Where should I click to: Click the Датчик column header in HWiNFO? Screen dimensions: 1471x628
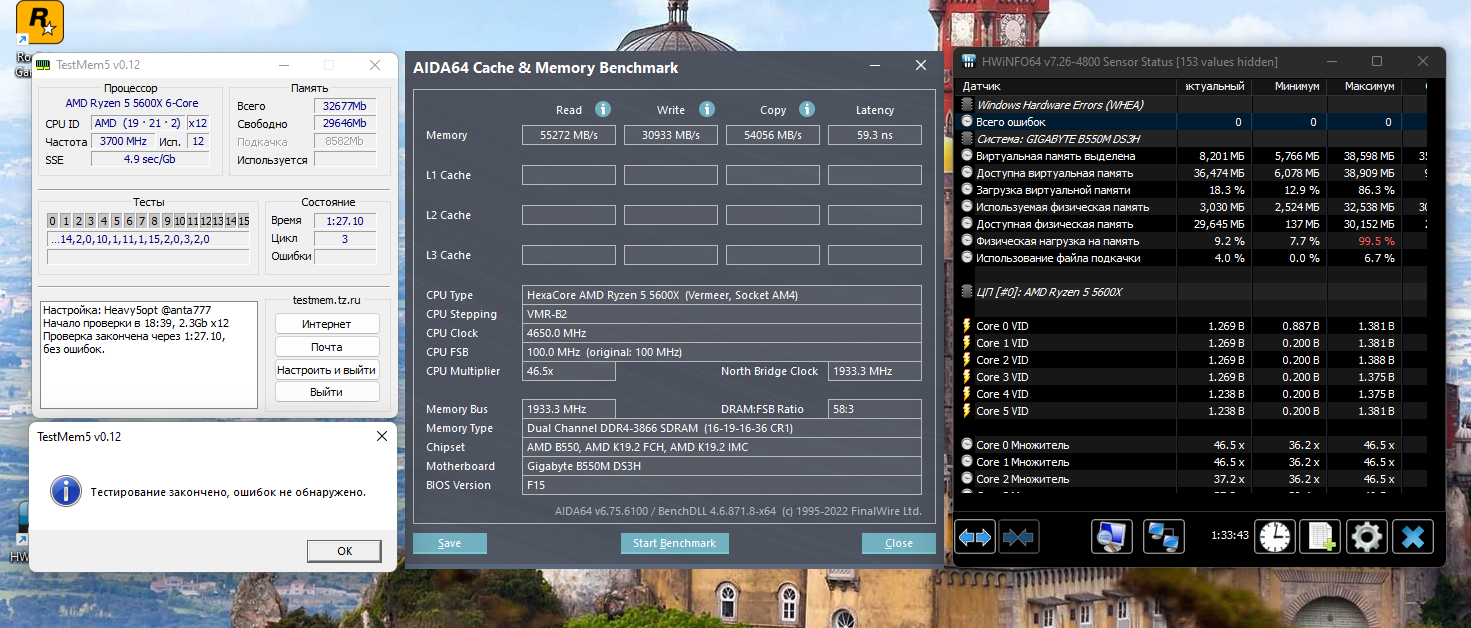[1068, 87]
